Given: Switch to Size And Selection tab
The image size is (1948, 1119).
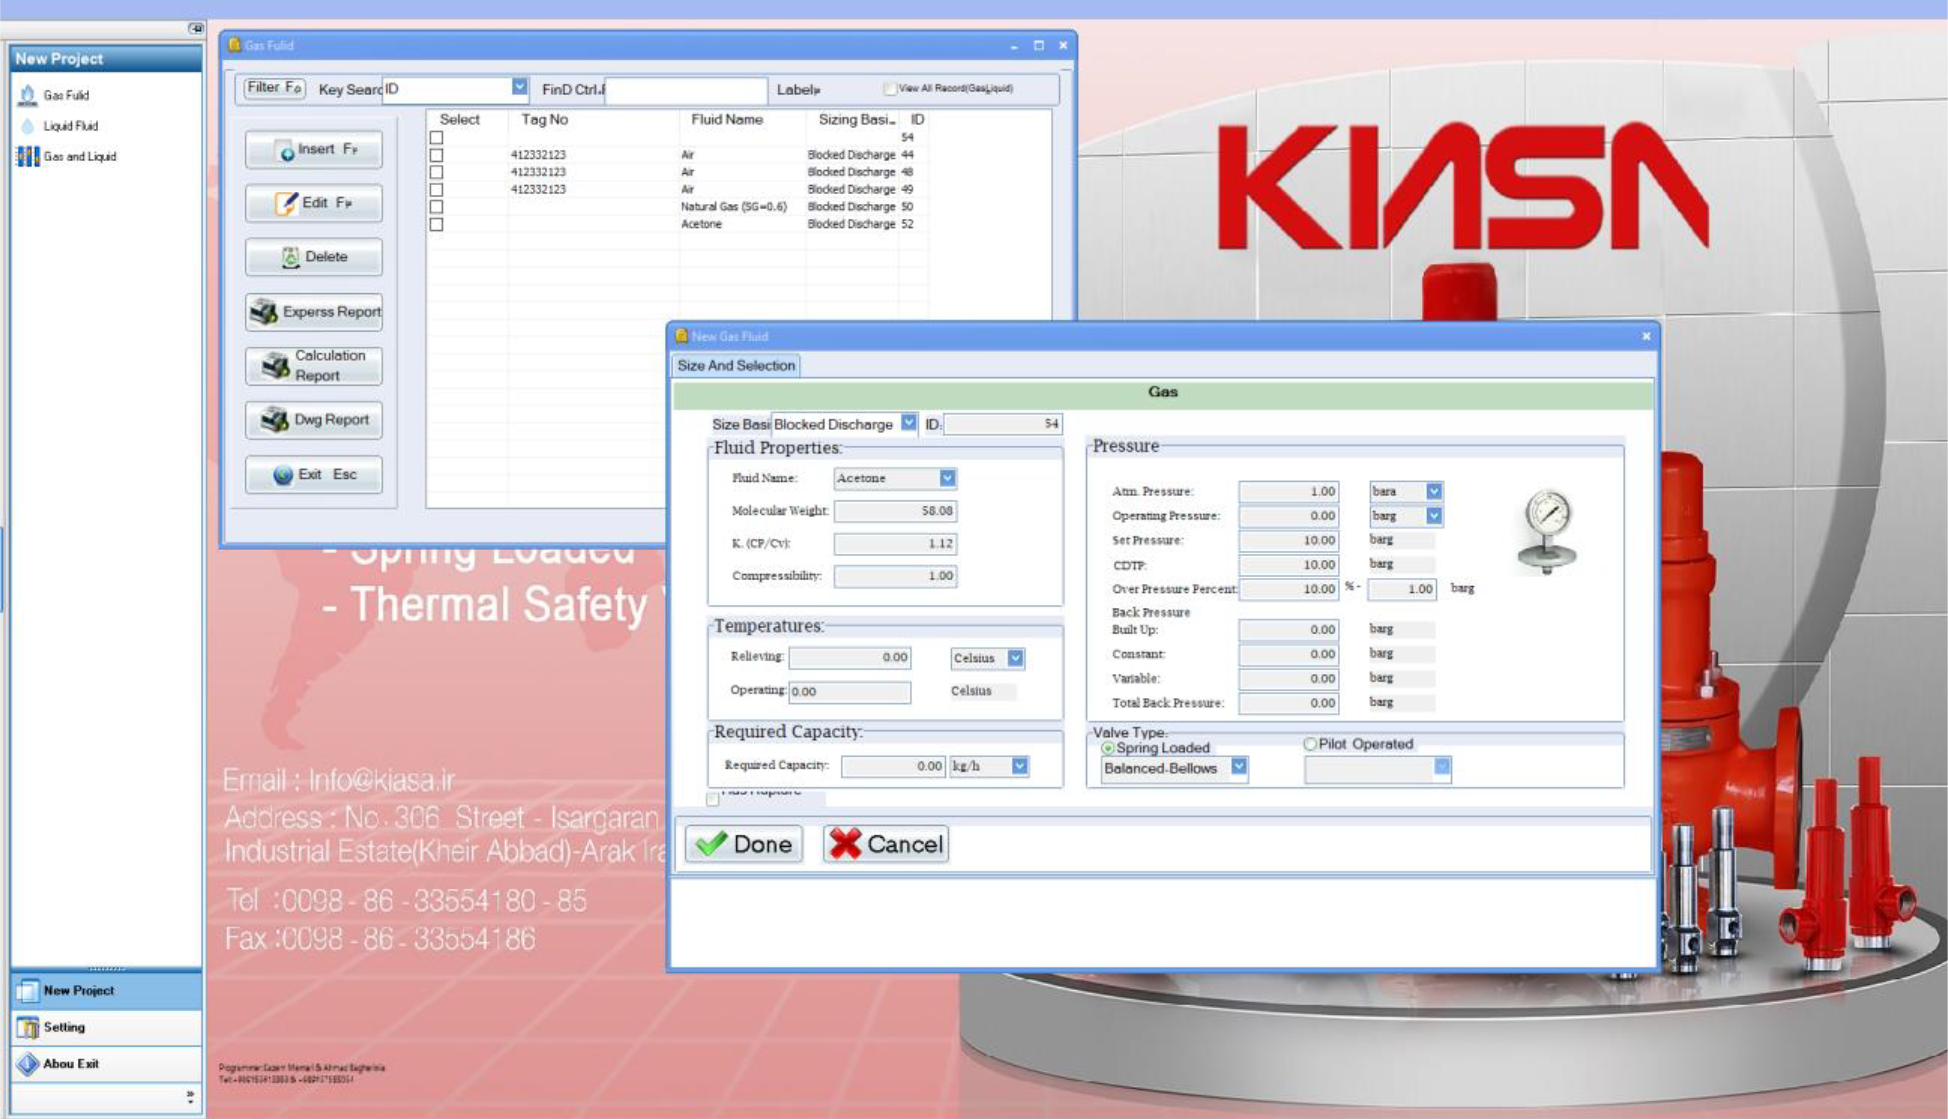Looking at the screenshot, I should (x=736, y=366).
